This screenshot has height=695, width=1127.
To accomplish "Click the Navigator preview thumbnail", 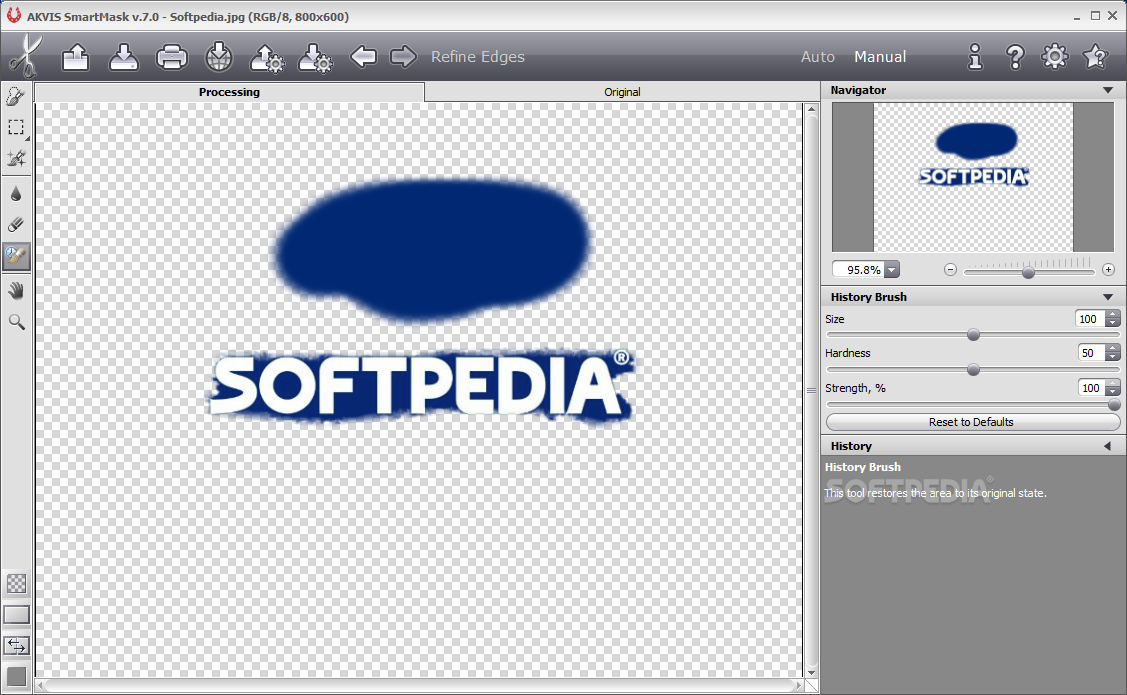I will [972, 177].
